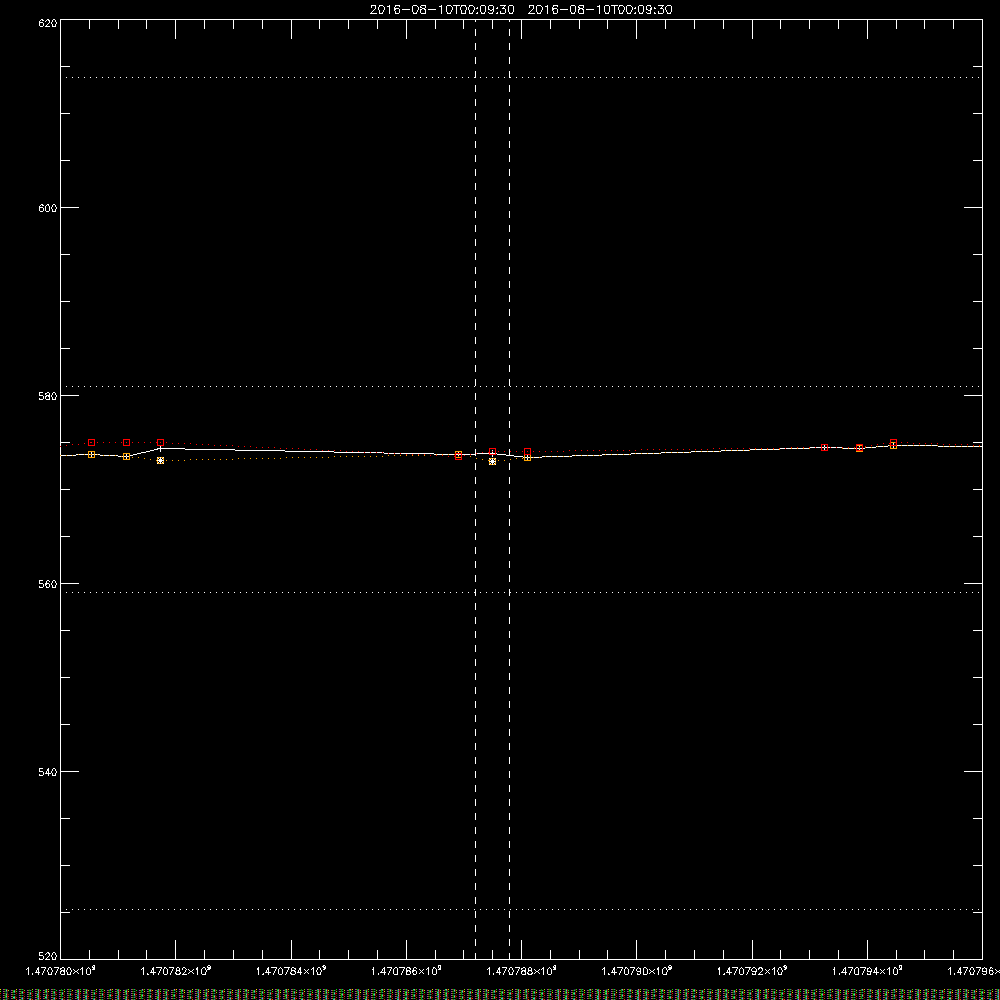Select x-axis label 1.470788×10⁹
The image size is (1000, 1000).
522,971
